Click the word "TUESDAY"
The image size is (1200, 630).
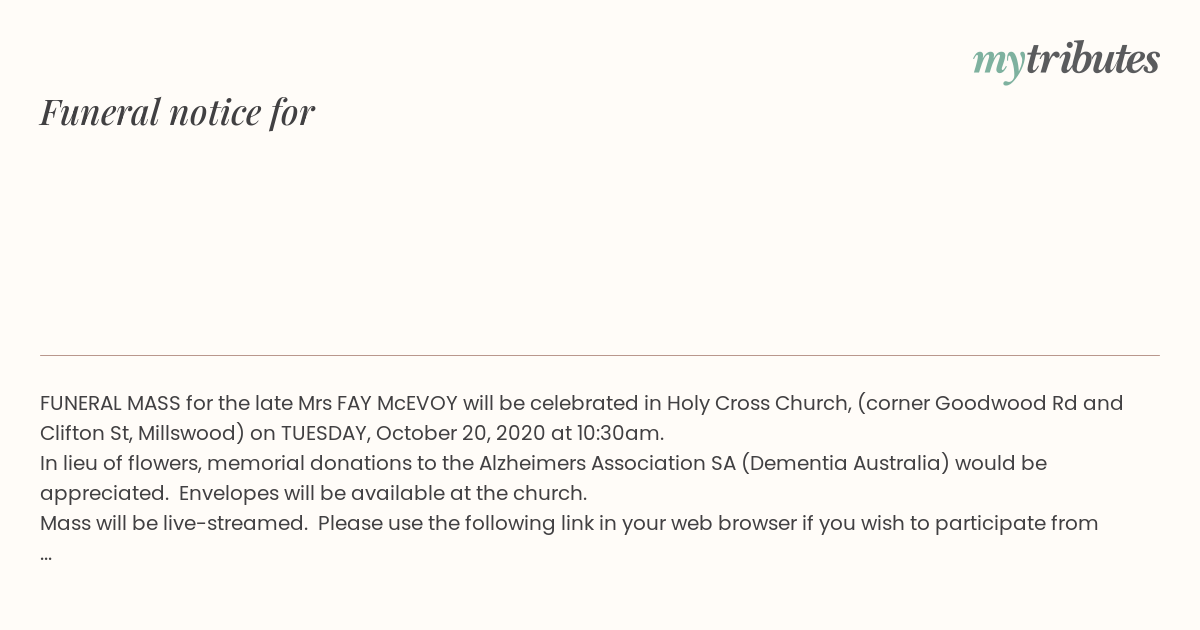tap(324, 433)
